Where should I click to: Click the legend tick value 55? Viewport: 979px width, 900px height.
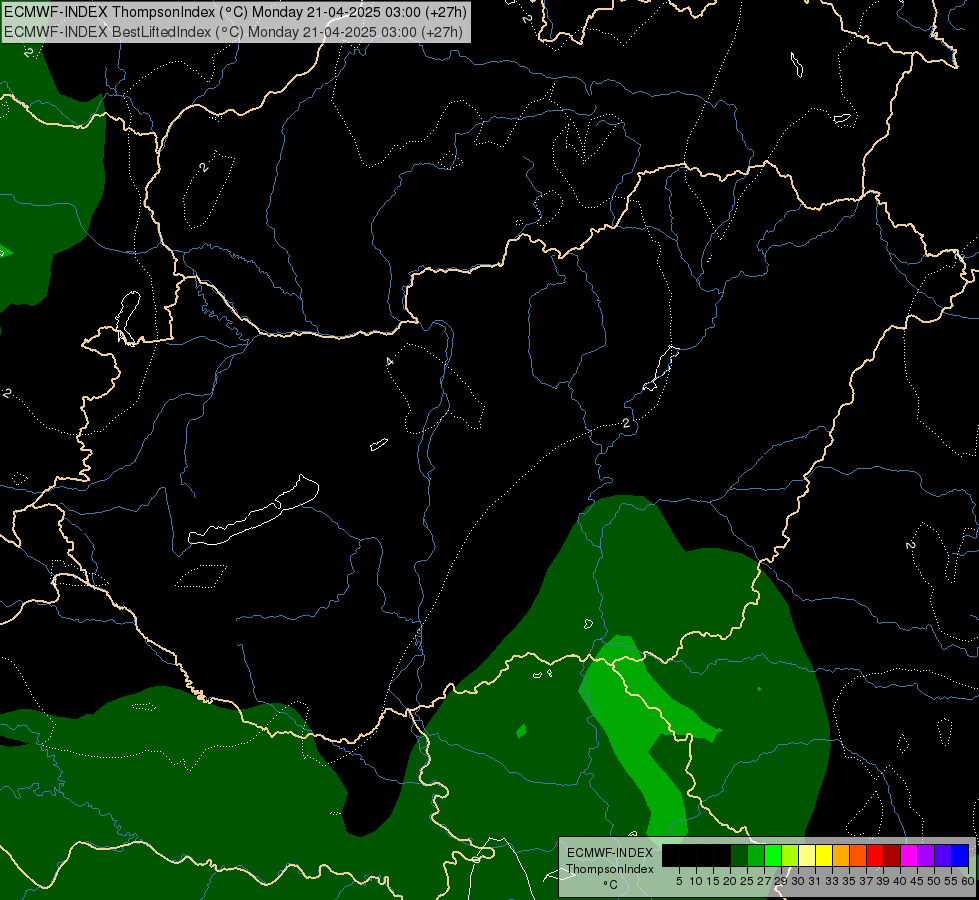(951, 881)
